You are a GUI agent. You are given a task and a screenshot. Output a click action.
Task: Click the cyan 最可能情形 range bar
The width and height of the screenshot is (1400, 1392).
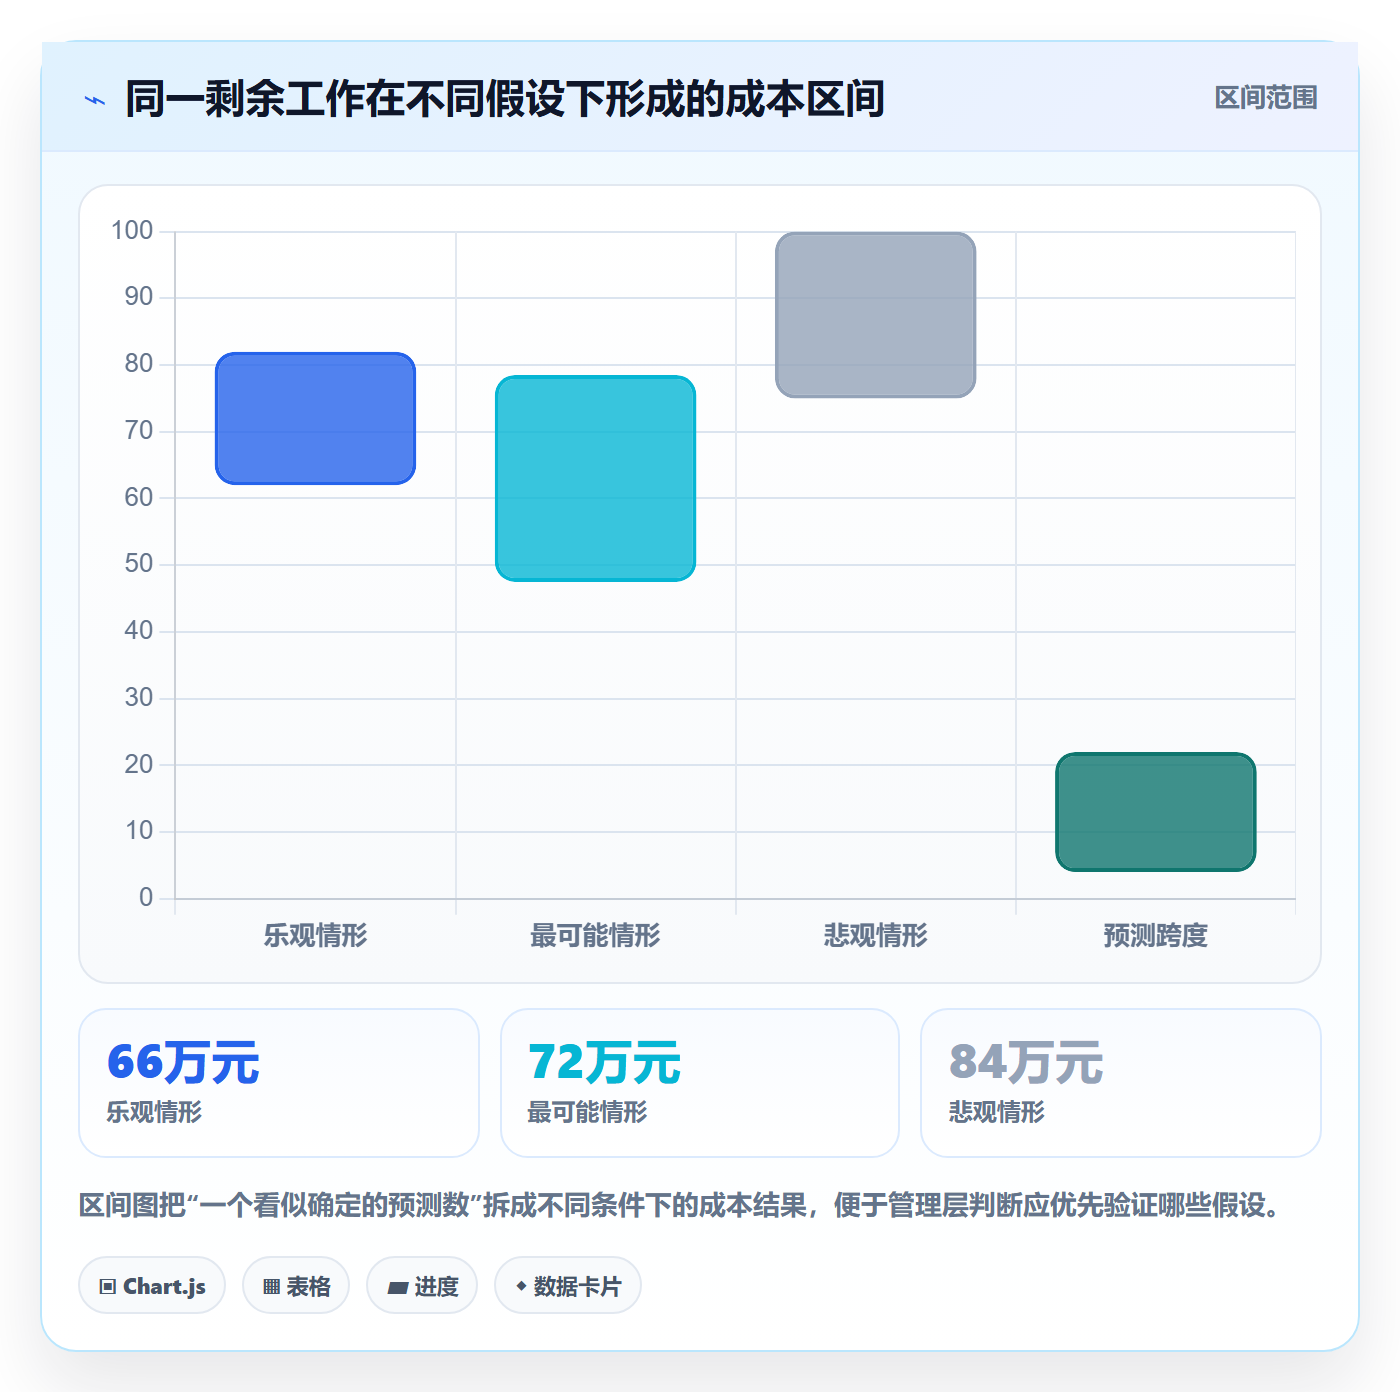click(595, 478)
